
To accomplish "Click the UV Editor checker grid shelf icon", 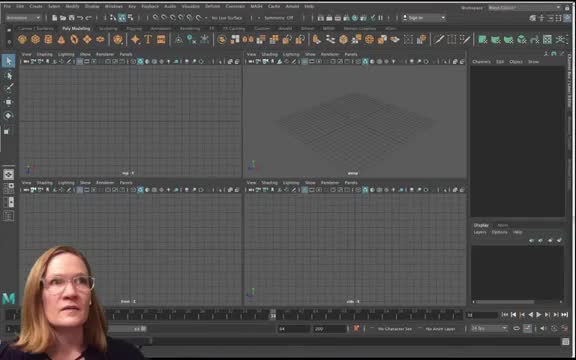I will click(x=547, y=39).
